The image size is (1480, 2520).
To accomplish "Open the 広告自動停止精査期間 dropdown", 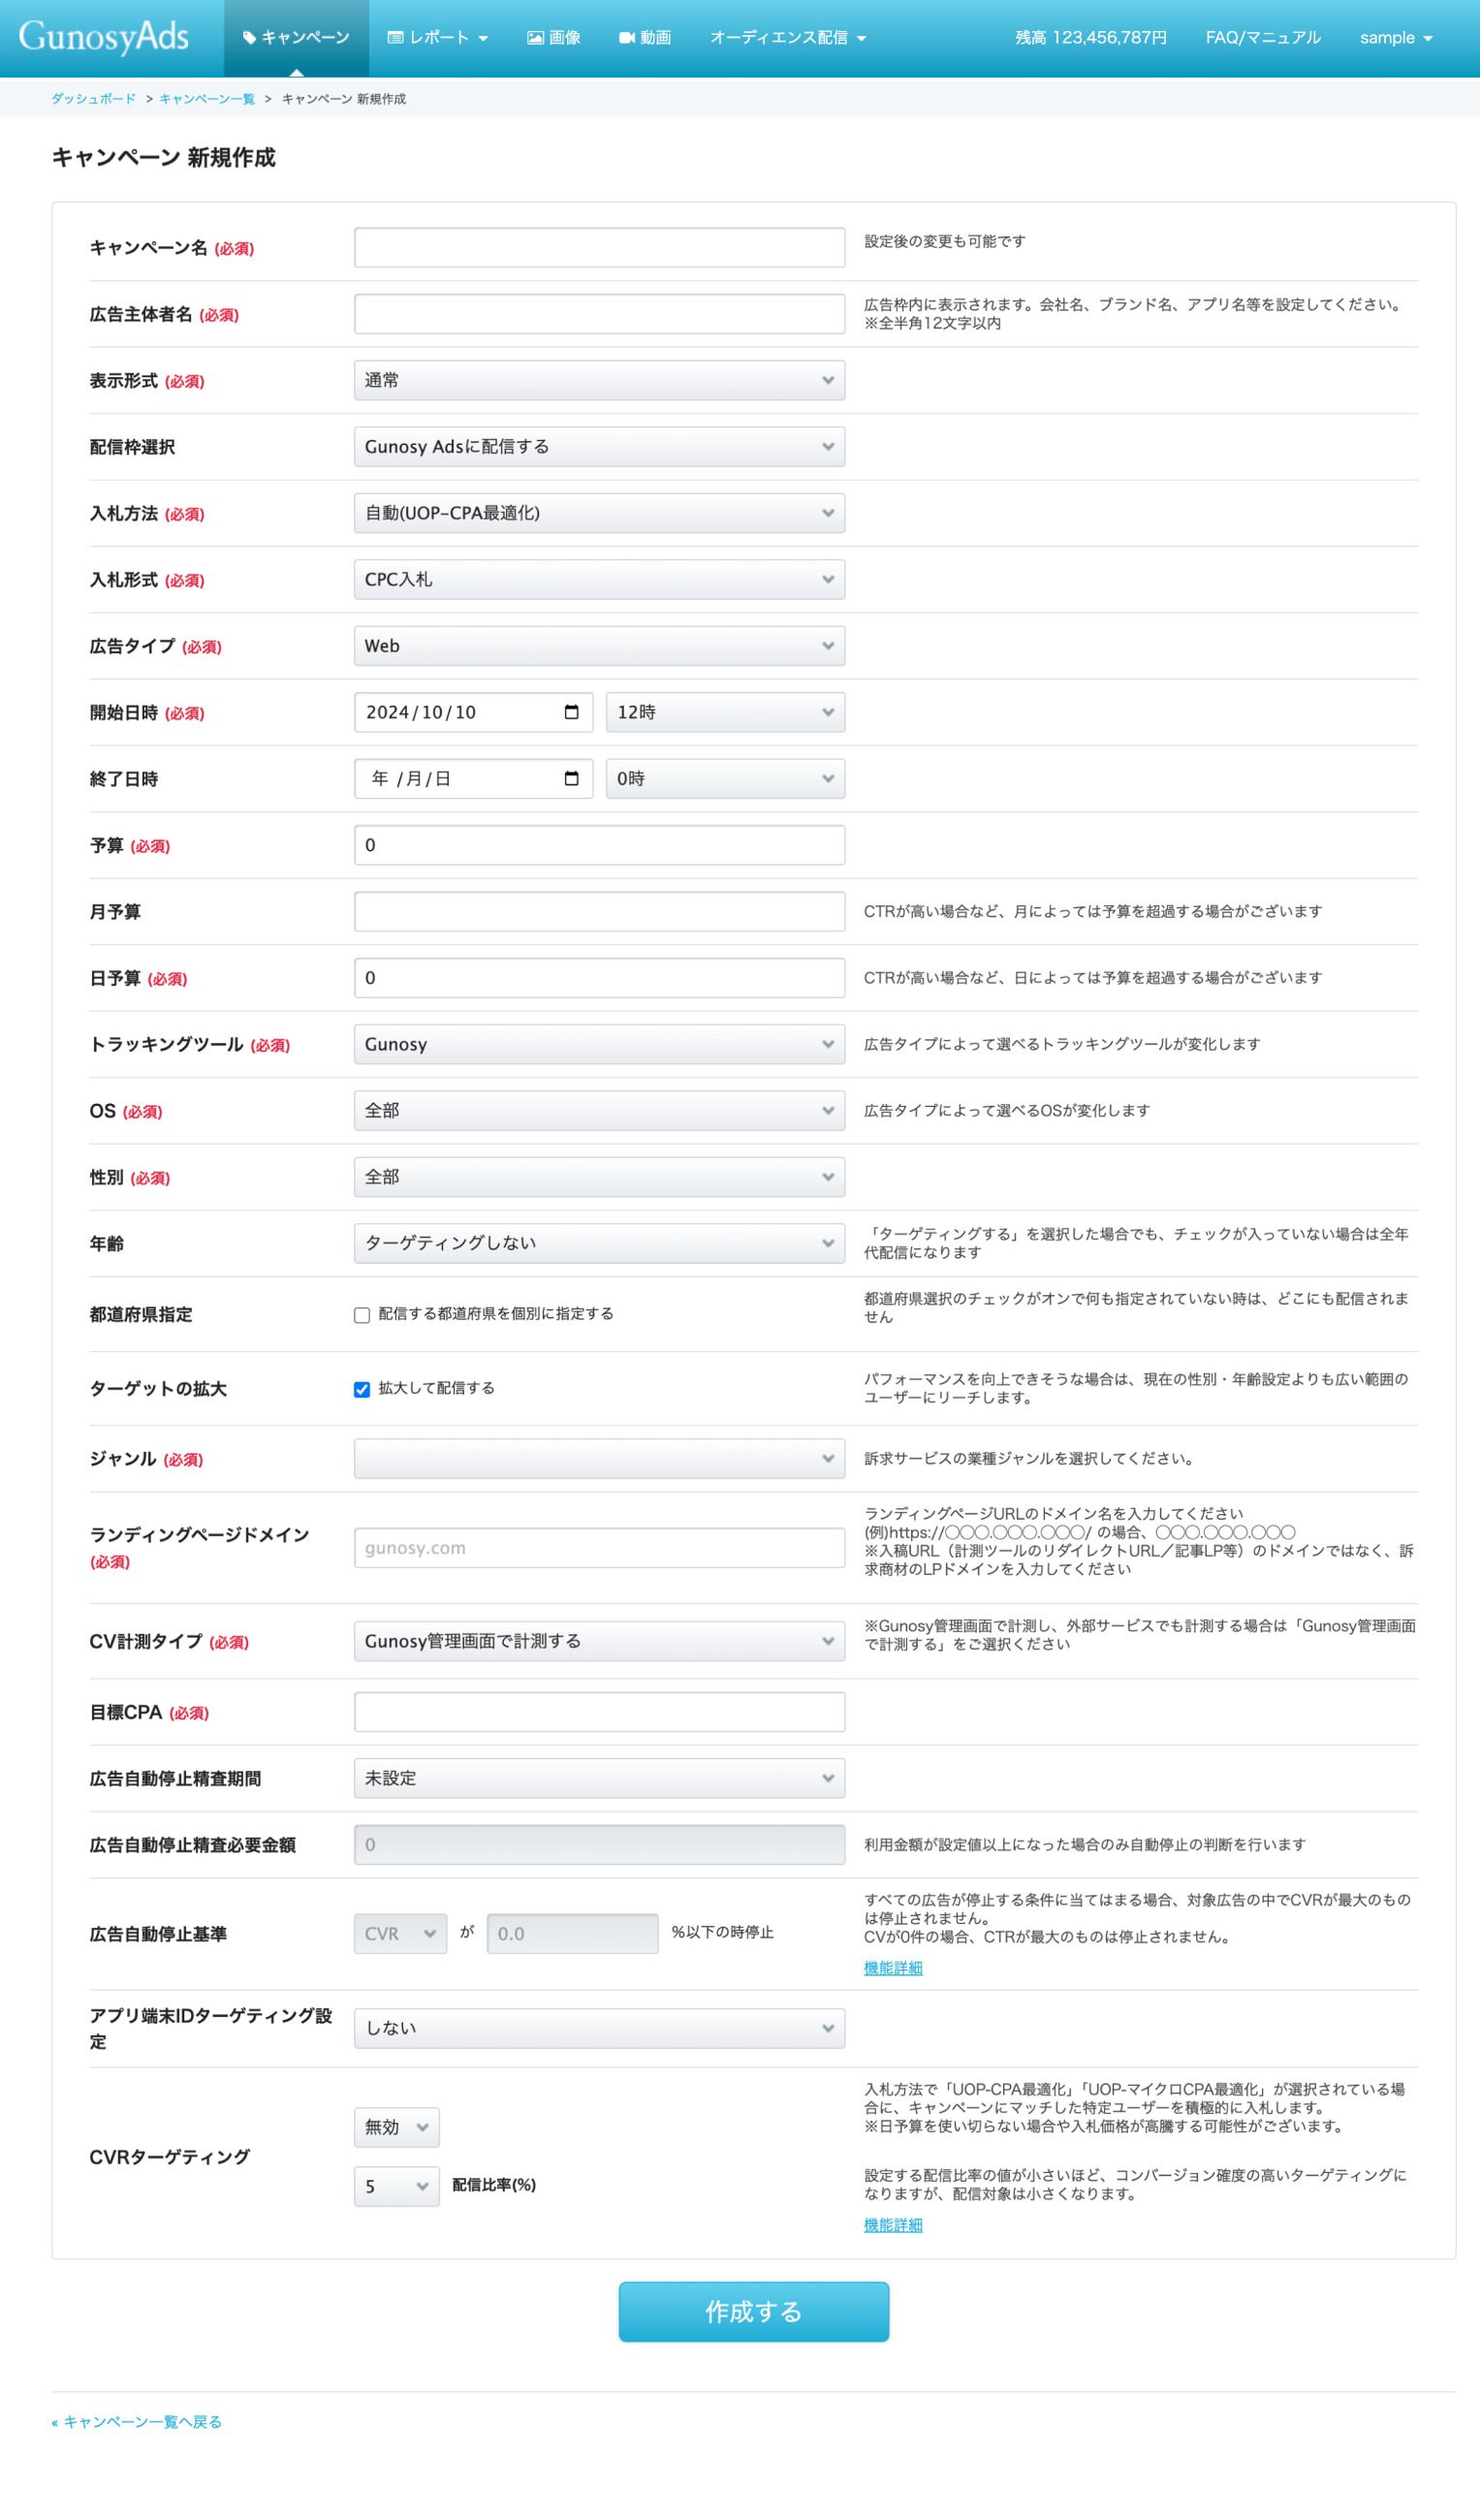I will [599, 1778].
